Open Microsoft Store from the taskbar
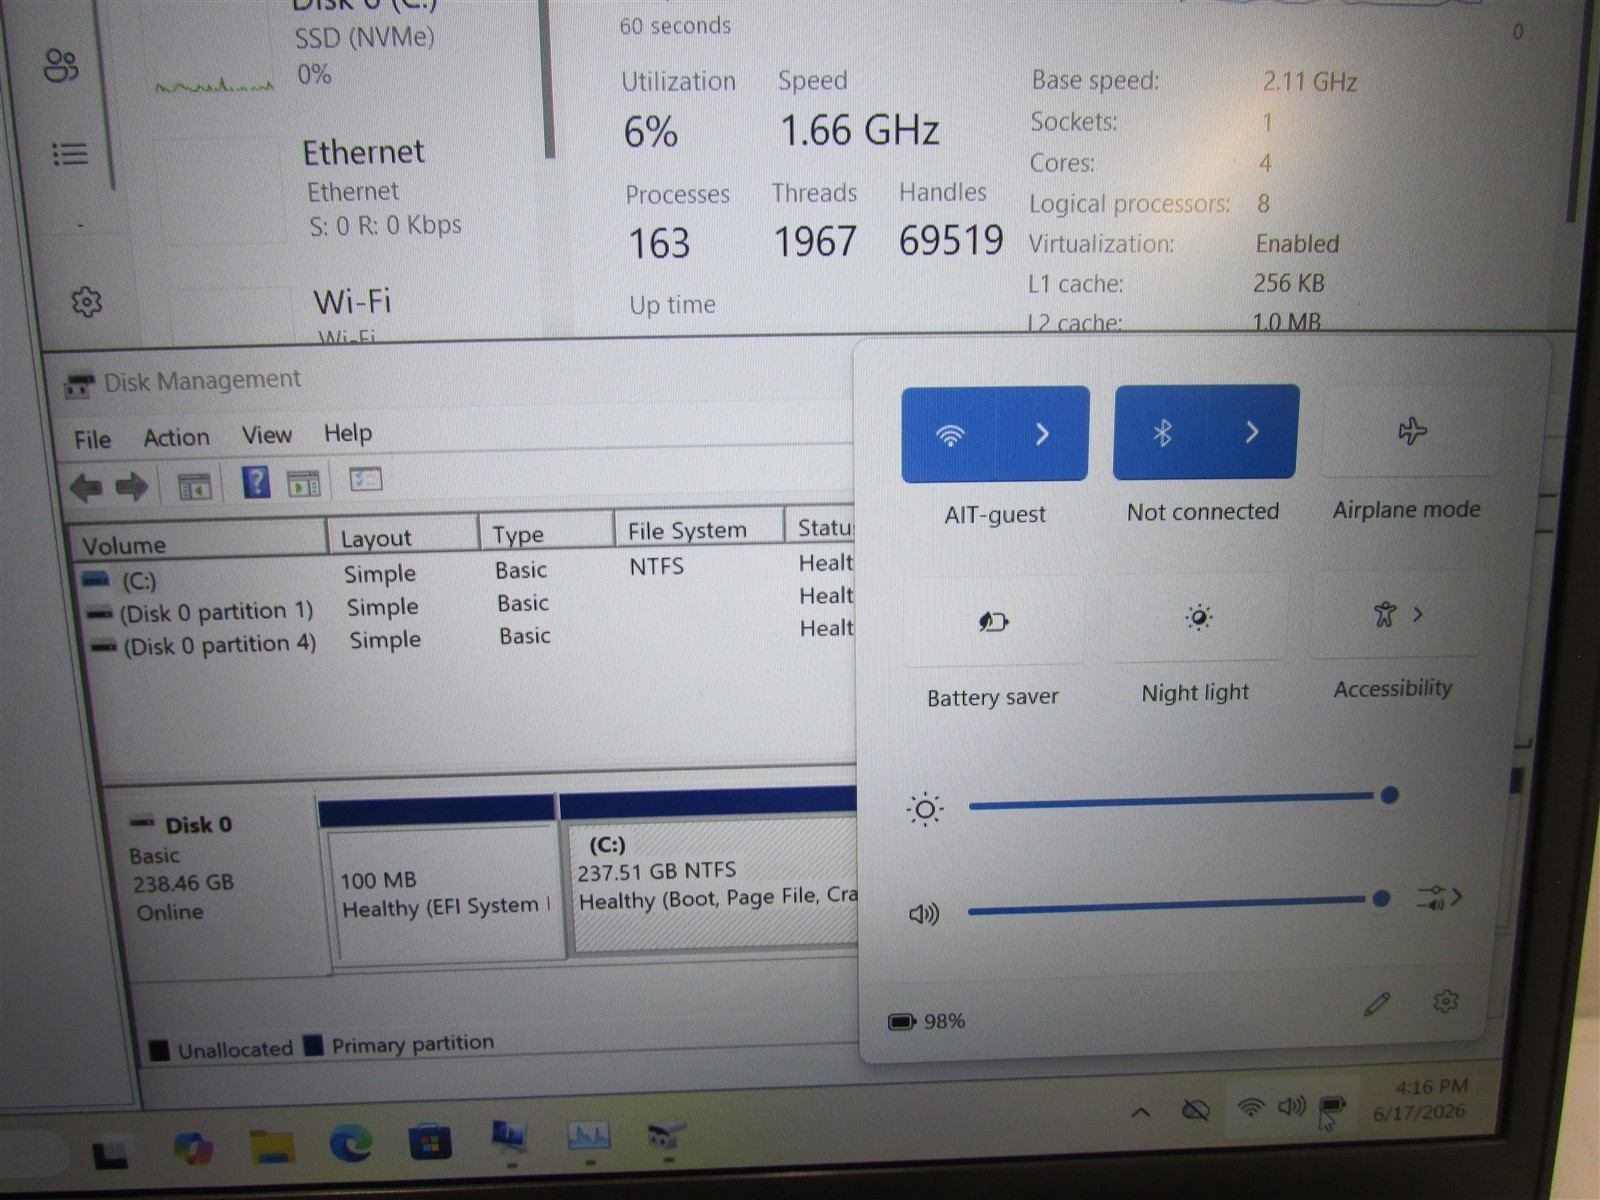This screenshot has width=1600, height=1200. pyautogui.click(x=430, y=1141)
